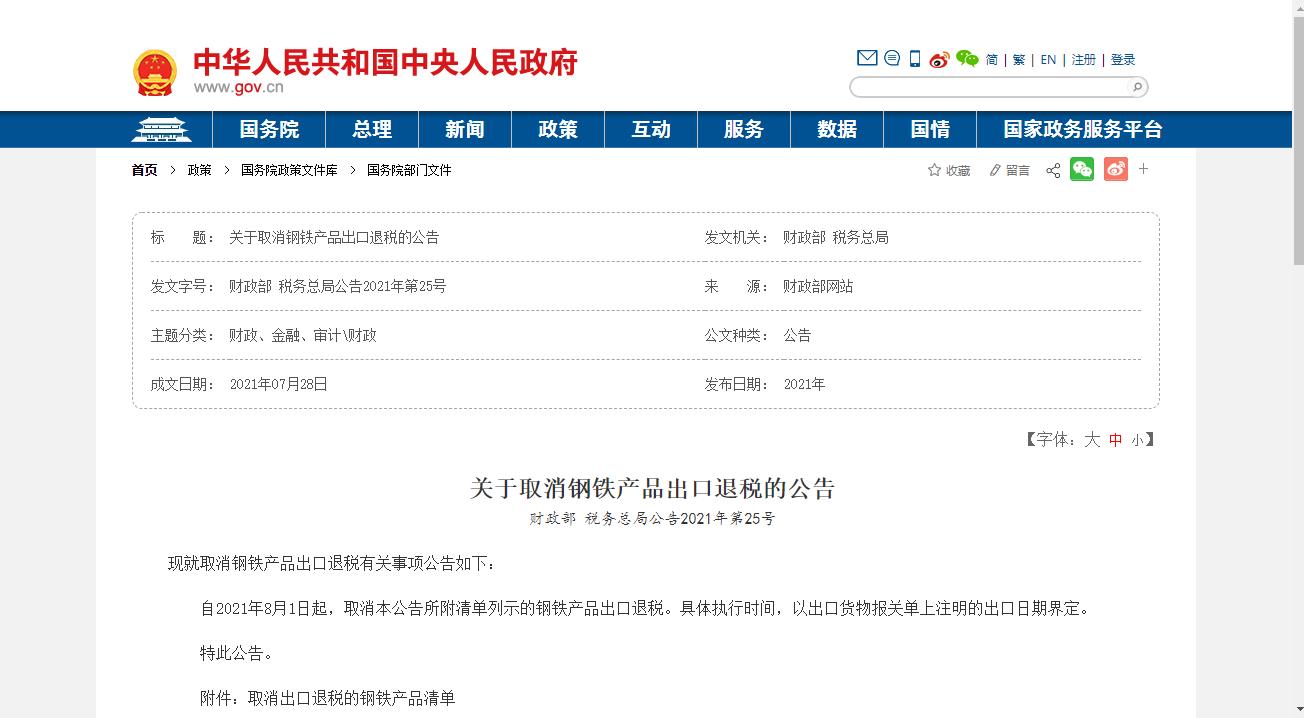Switch to English version EN

[1047, 59]
